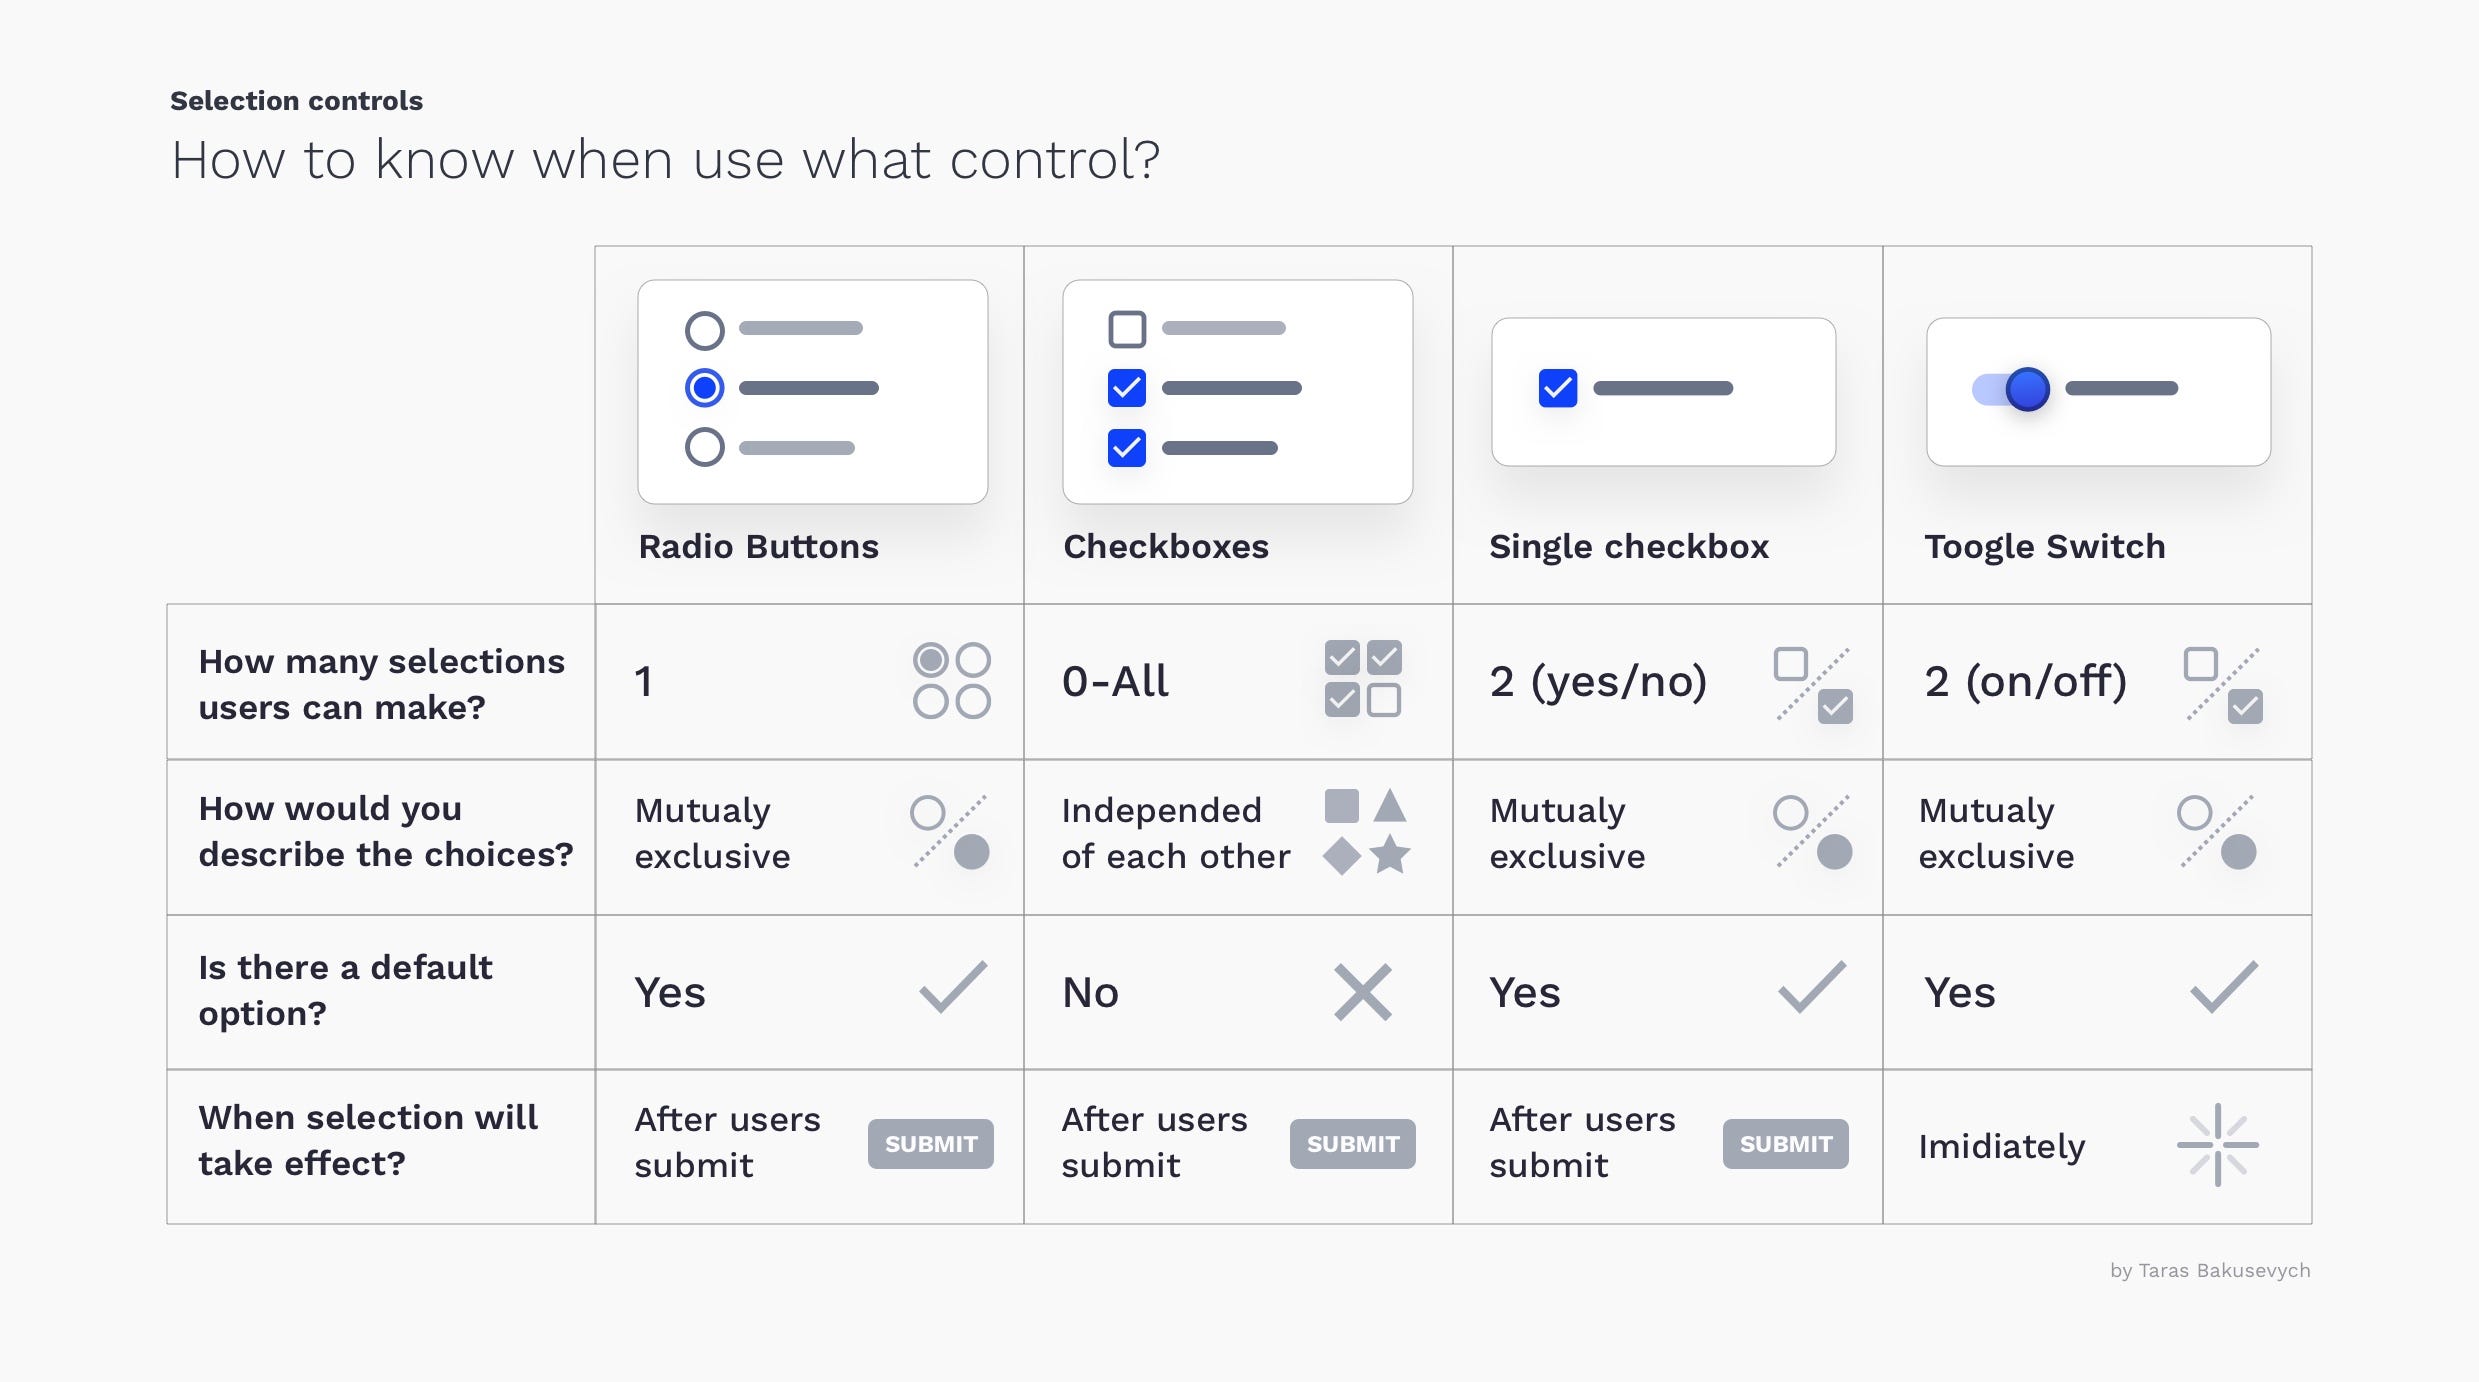
Task: Click the SUBMIT button in Radio Buttons column
Action: coord(930,1144)
